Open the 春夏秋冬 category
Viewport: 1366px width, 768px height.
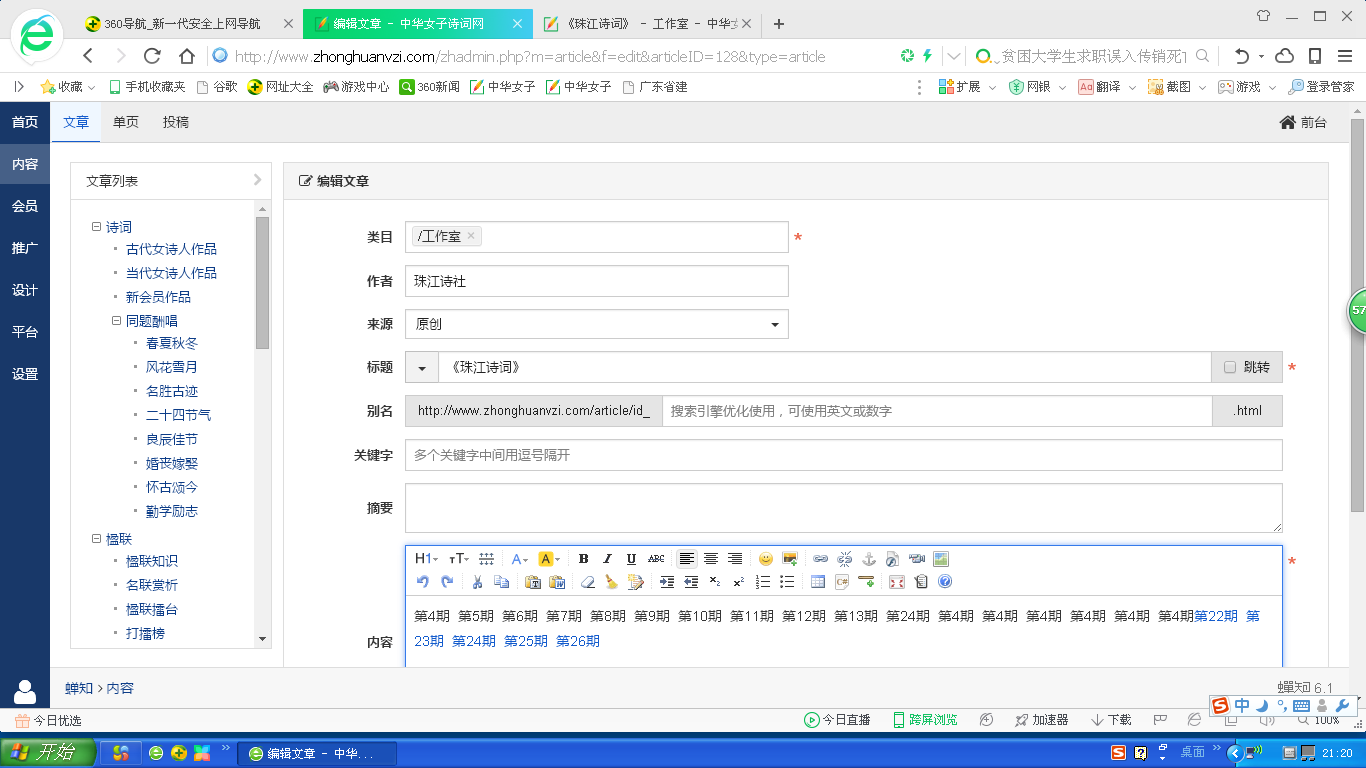tap(172, 343)
